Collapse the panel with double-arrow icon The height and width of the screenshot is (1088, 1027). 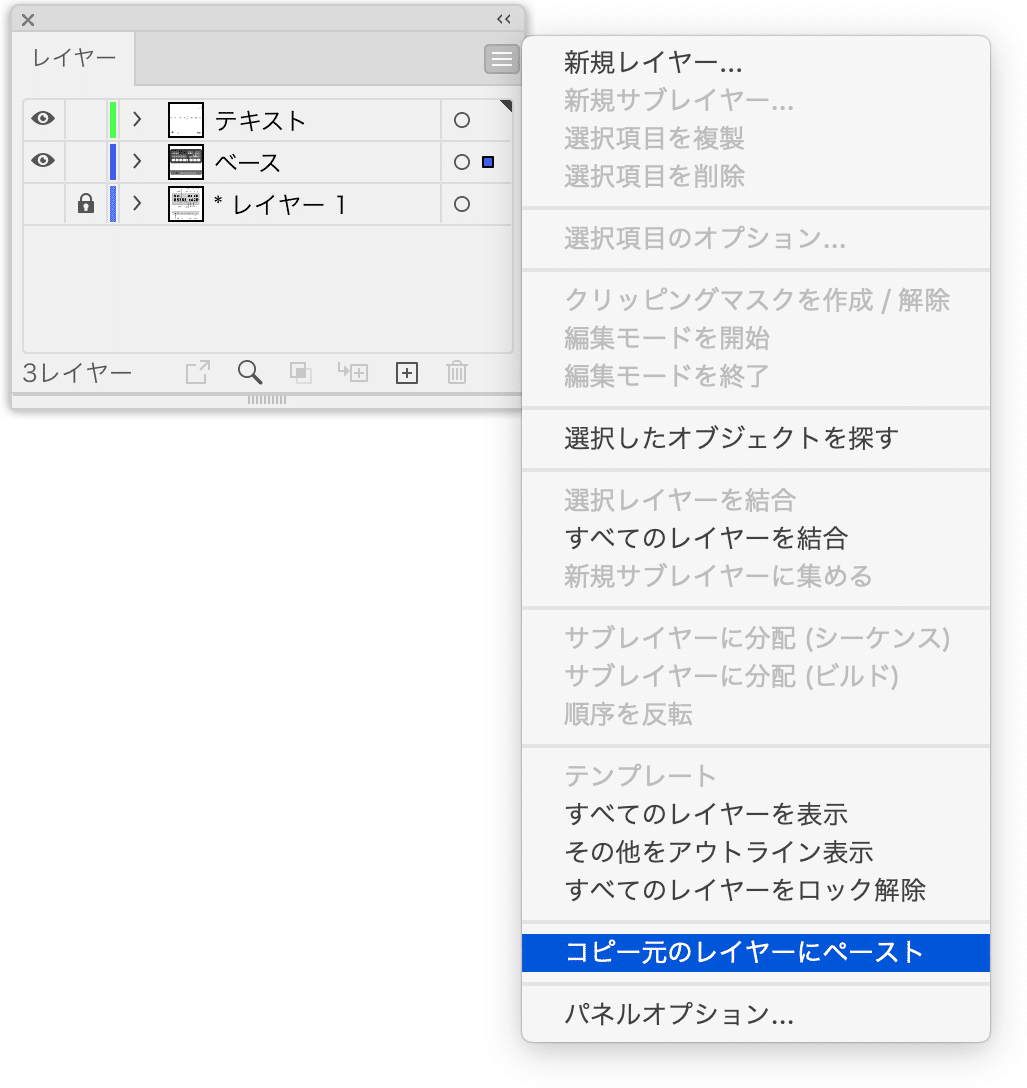point(504,19)
